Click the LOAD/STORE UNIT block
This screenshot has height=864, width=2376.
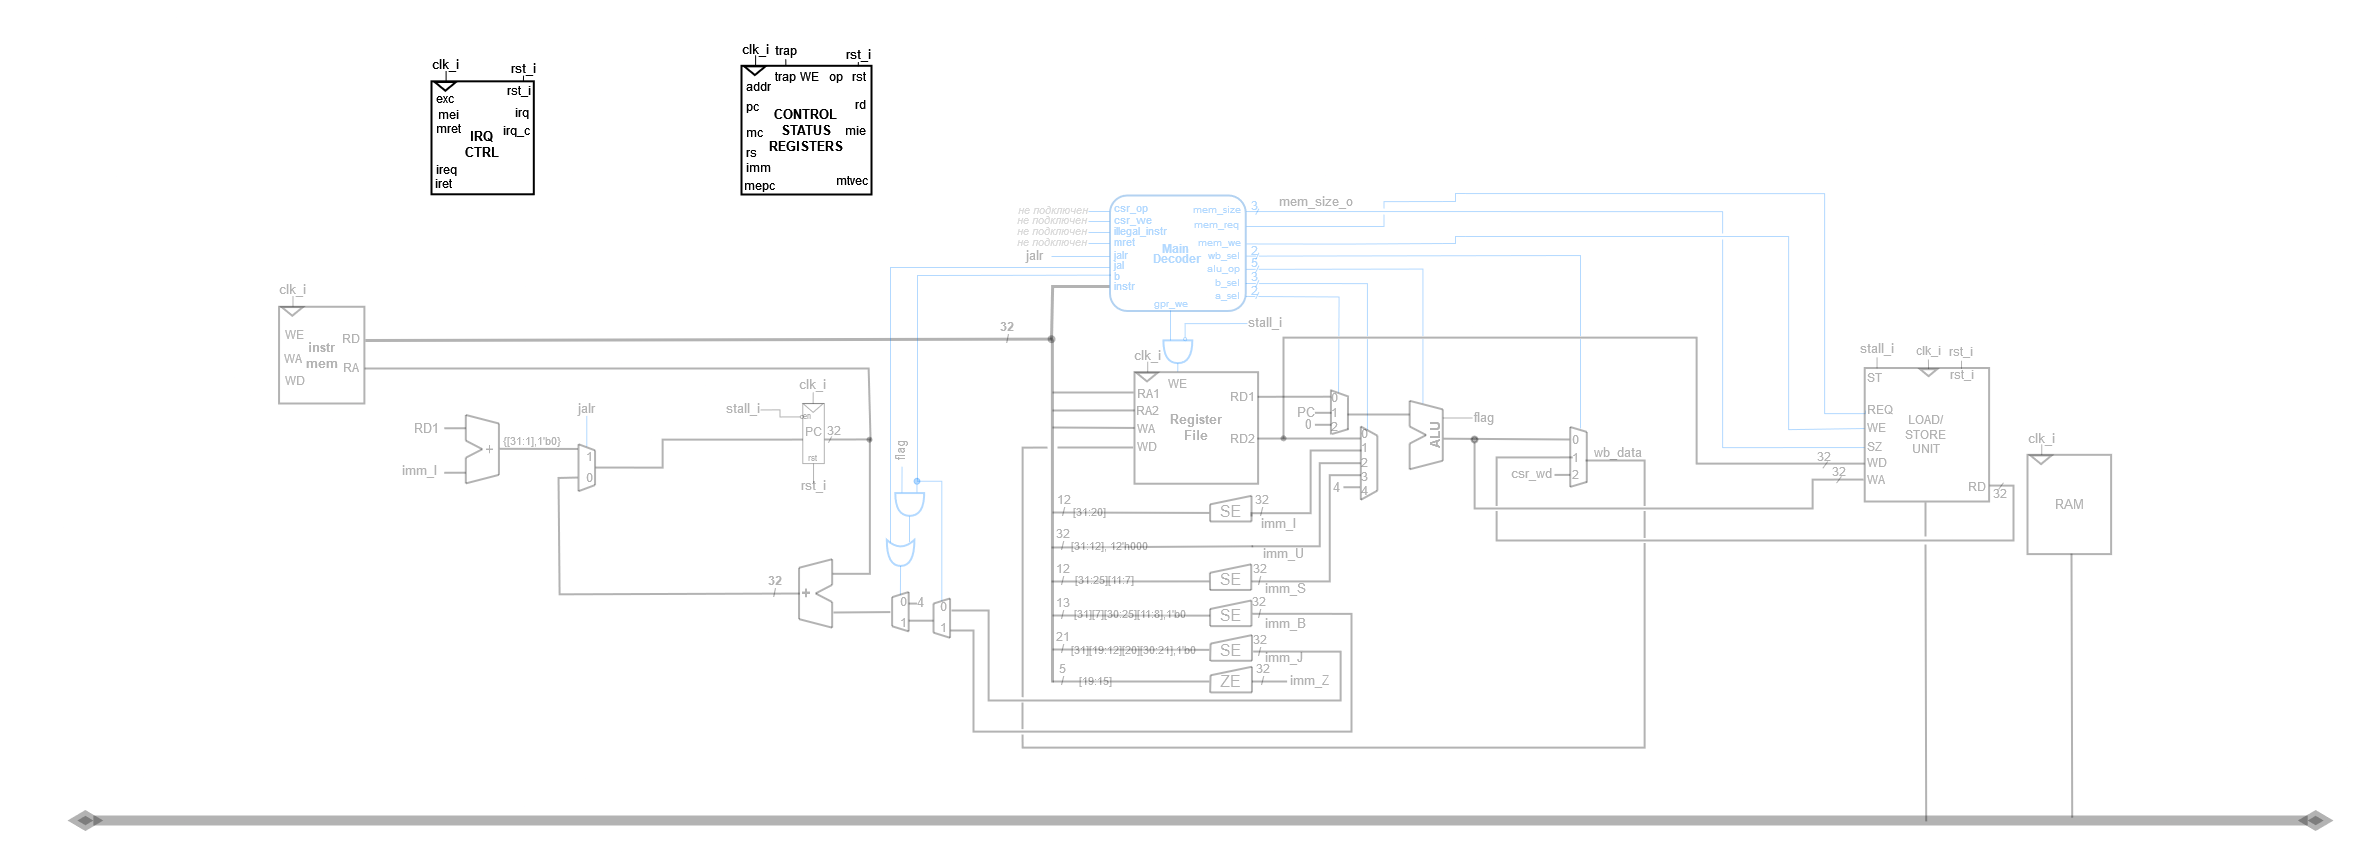1927,435
